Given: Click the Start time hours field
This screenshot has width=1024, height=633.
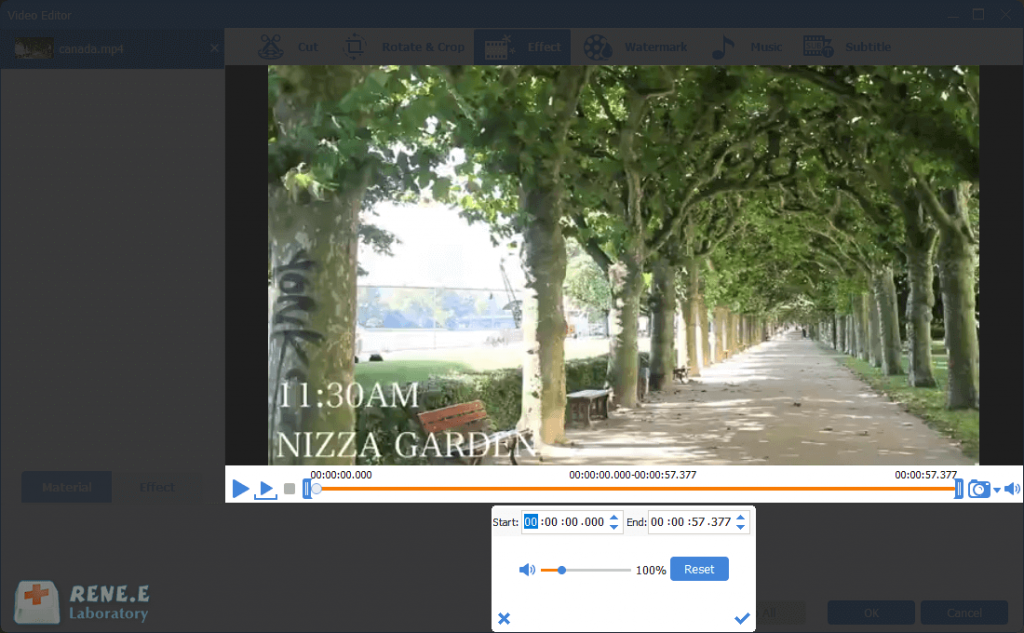Looking at the screenshot, I should [531, 522].
